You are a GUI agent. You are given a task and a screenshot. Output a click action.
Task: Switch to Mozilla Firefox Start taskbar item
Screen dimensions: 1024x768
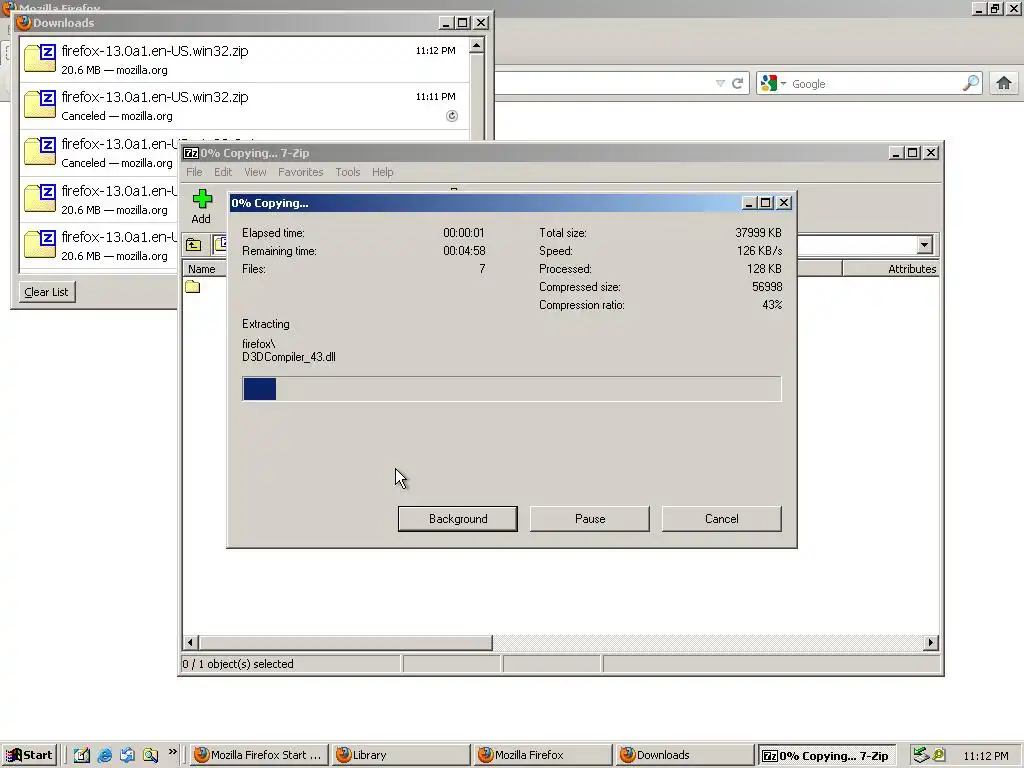click(259, 755)
